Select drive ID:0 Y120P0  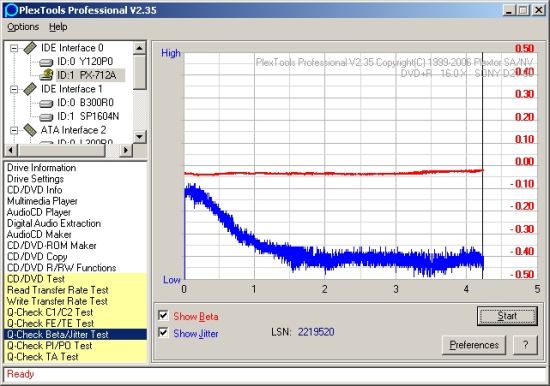(85, 61)
